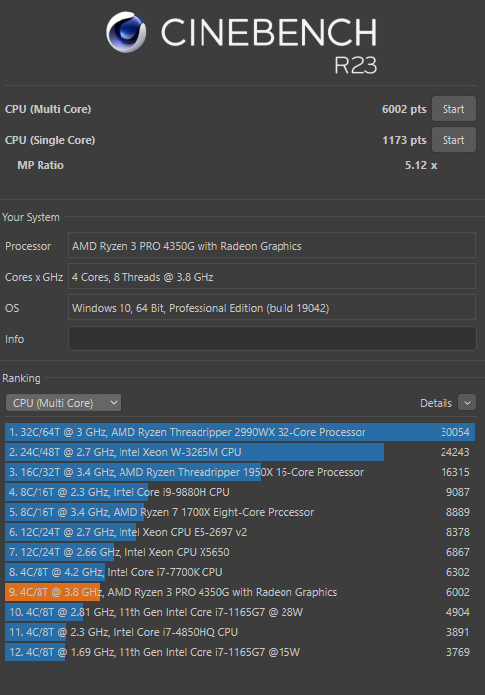The image size is (485, 695).
Task: Expand the Details dropdown arrow
Action: pos(467,403)
